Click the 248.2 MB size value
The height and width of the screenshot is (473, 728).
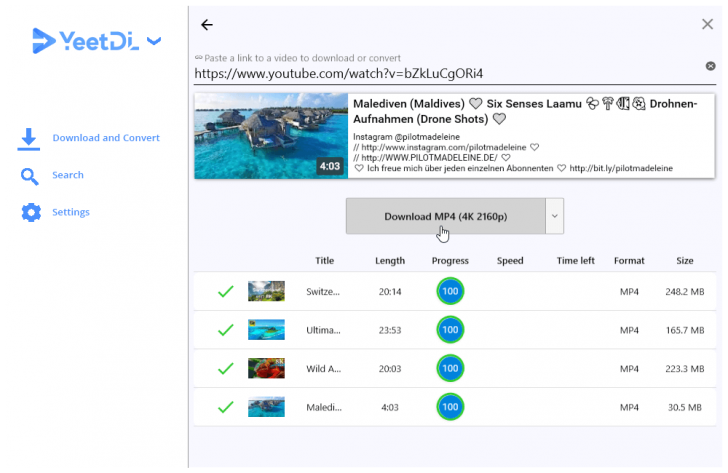pyautogui.click(x=685, y=292)
